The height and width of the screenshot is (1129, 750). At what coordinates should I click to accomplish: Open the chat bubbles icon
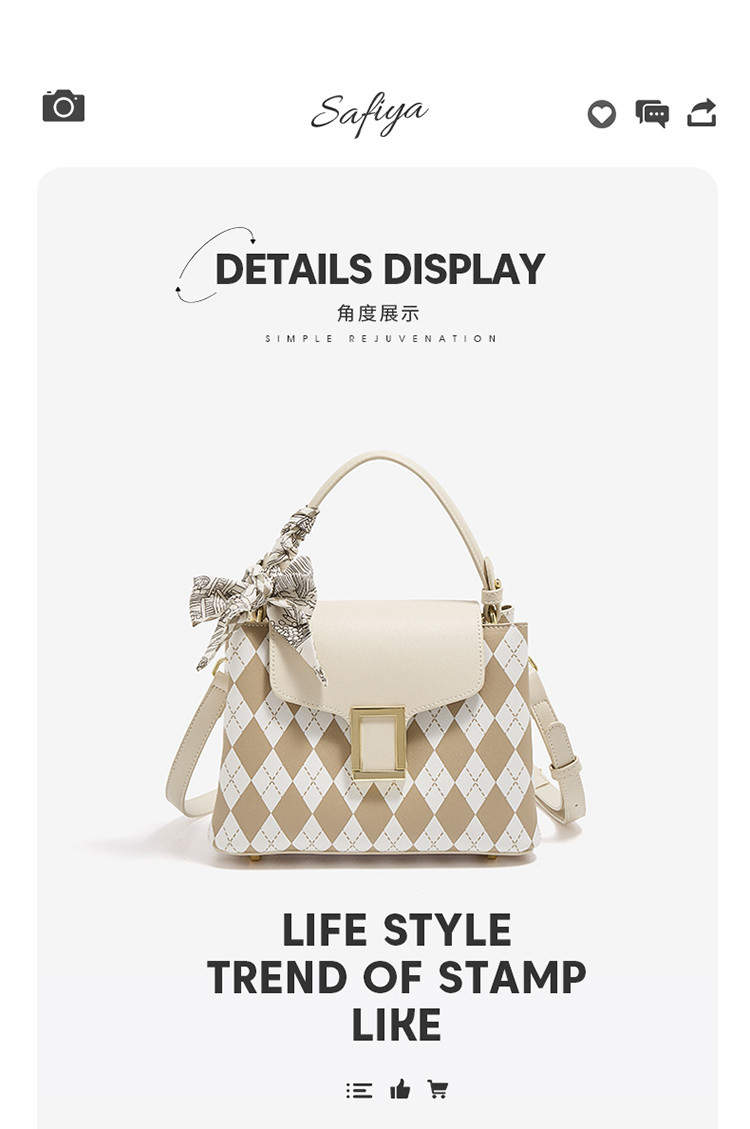(652, 114)
